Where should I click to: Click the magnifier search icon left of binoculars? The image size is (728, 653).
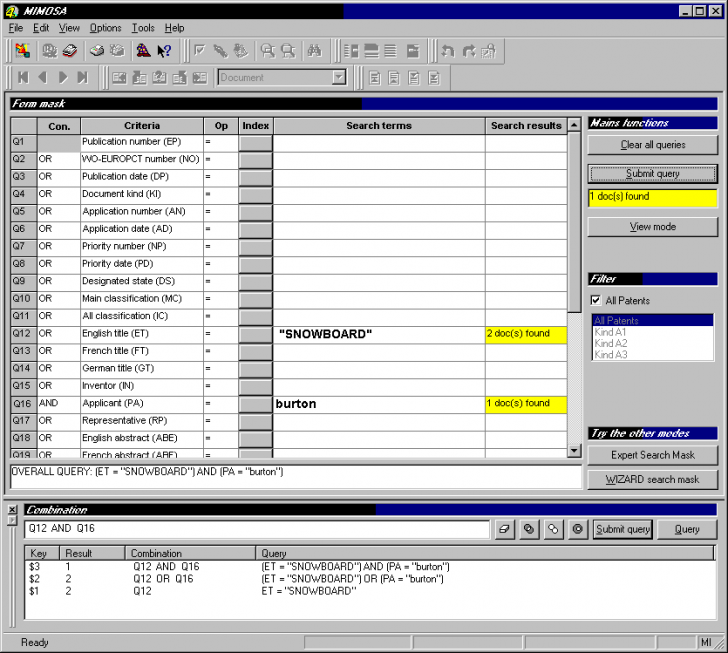[x=288, y=51]
